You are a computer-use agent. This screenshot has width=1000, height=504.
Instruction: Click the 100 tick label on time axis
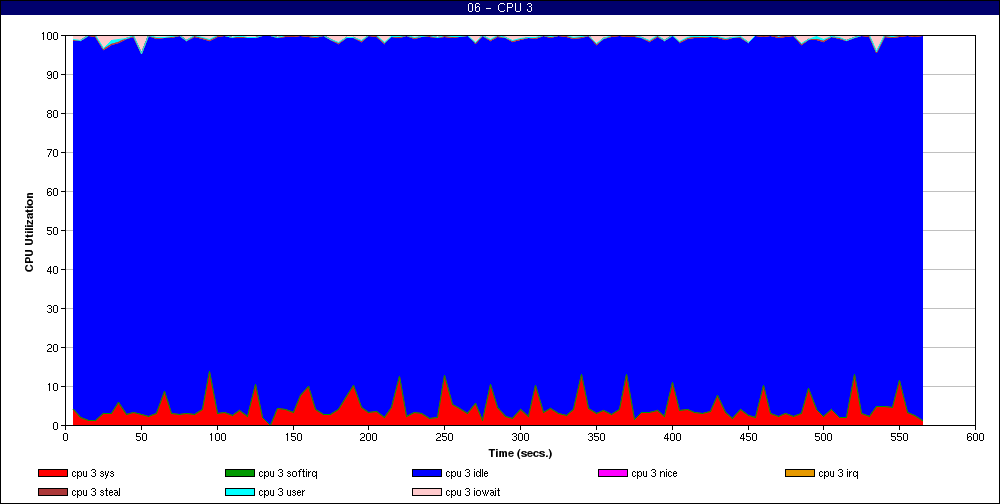(217, 437)
